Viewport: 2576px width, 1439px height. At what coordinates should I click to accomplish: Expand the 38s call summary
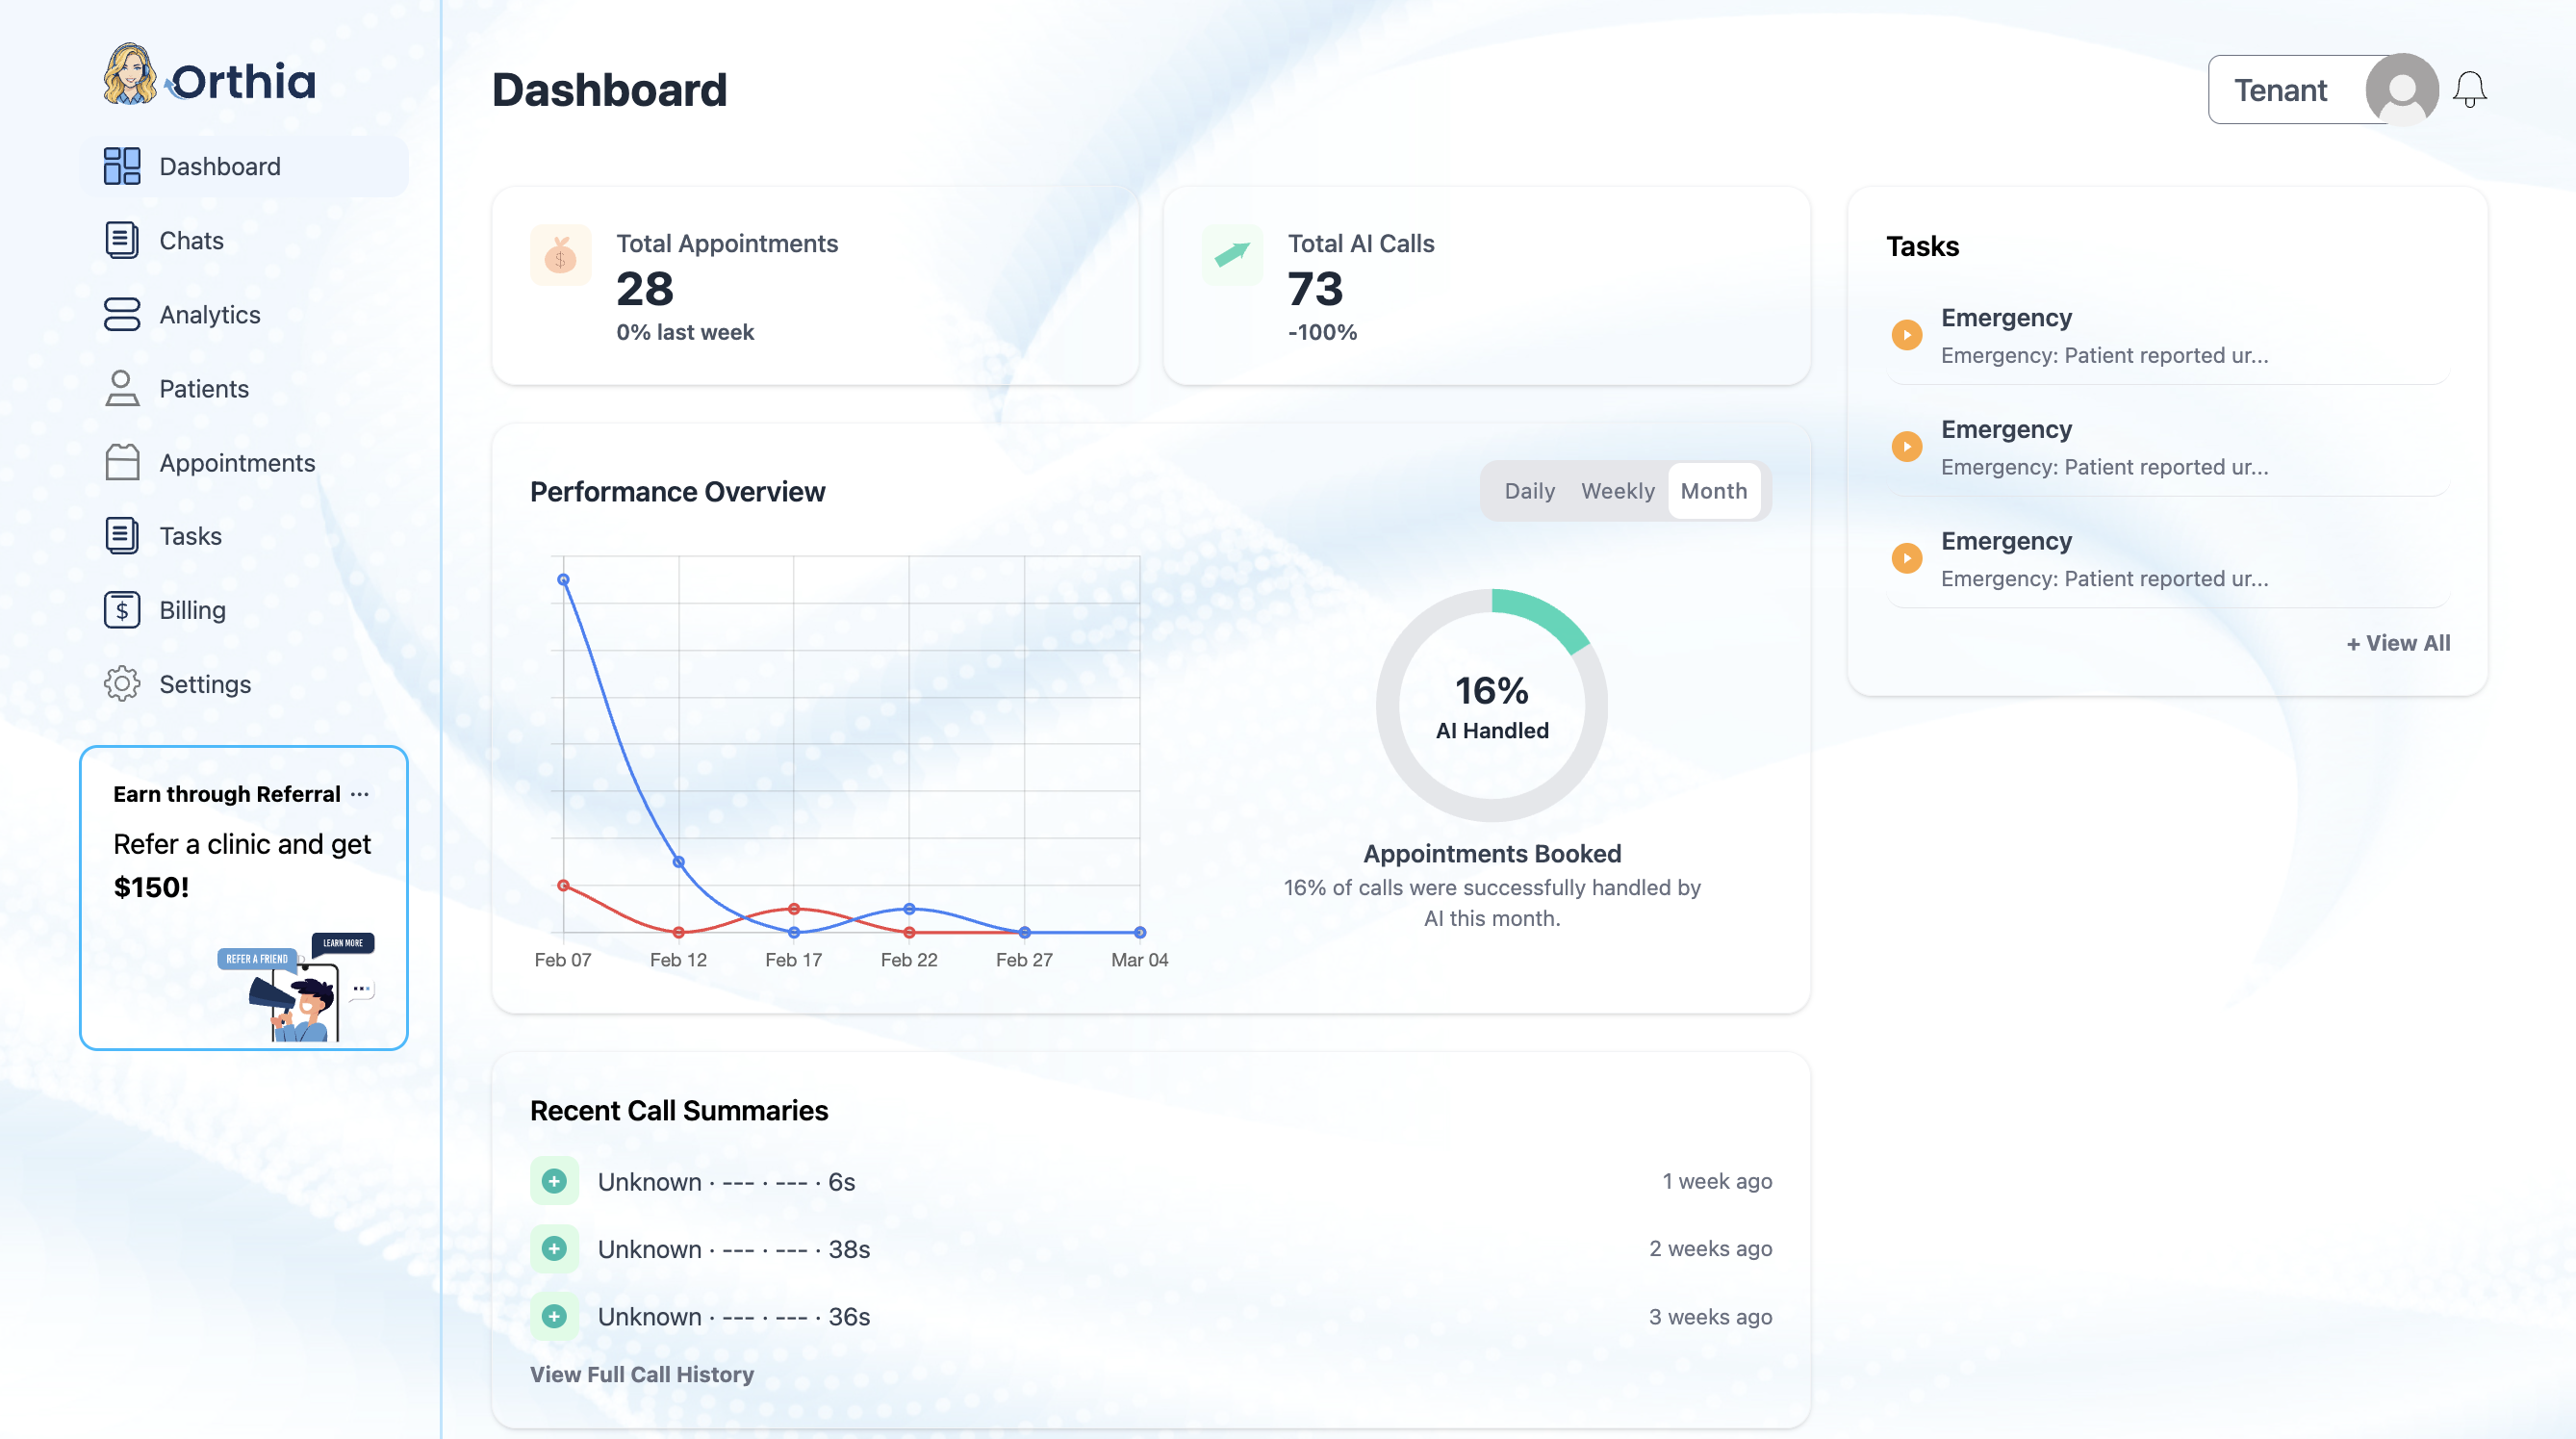coord(554,1248)
